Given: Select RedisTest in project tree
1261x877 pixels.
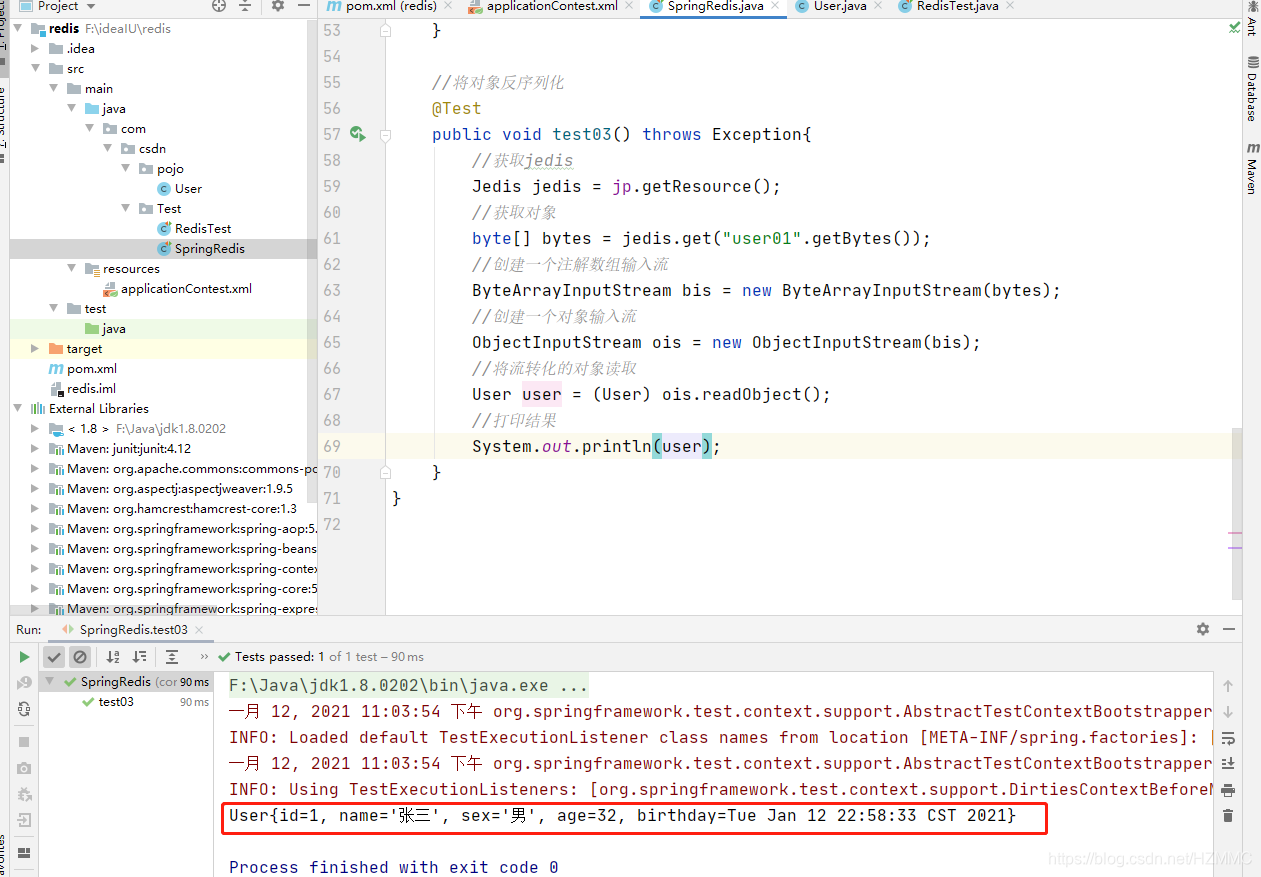Looking at the screenshot, I should pyautogui.click(x=203, y=229).
